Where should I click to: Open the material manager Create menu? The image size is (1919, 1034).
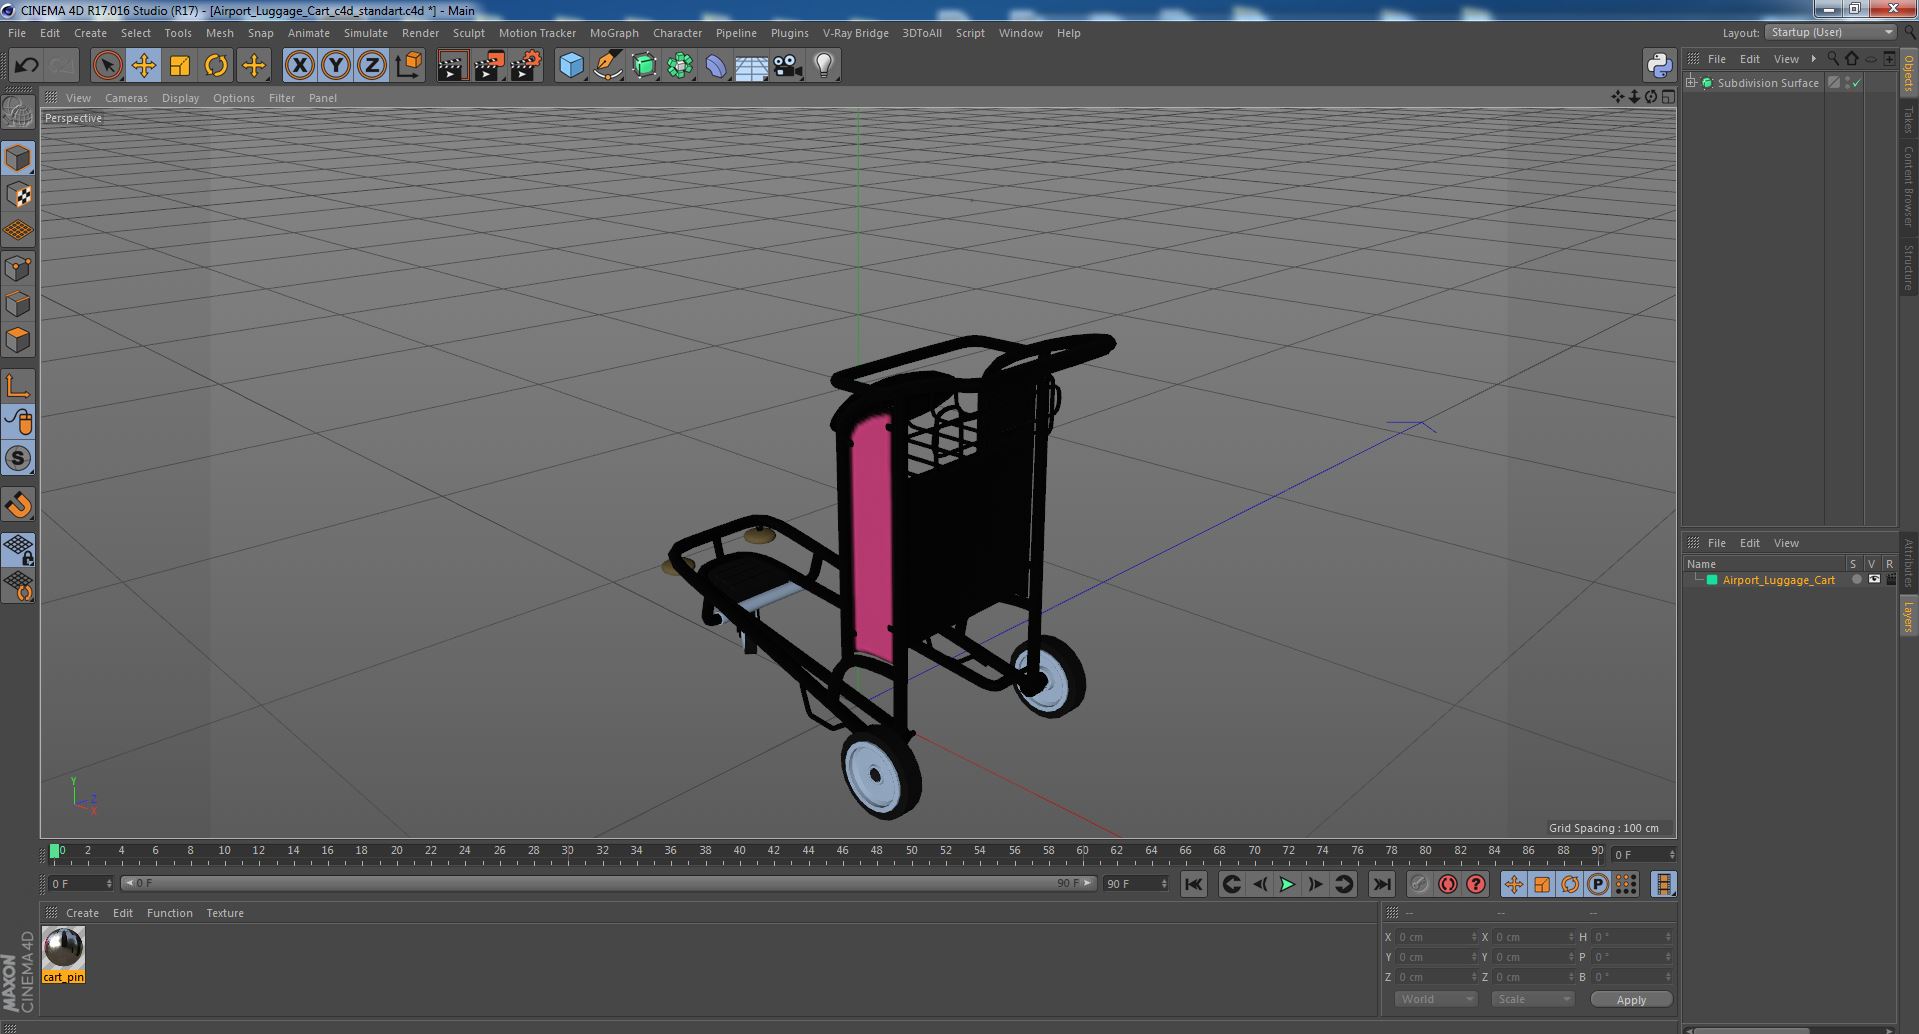tap(82, 913)
